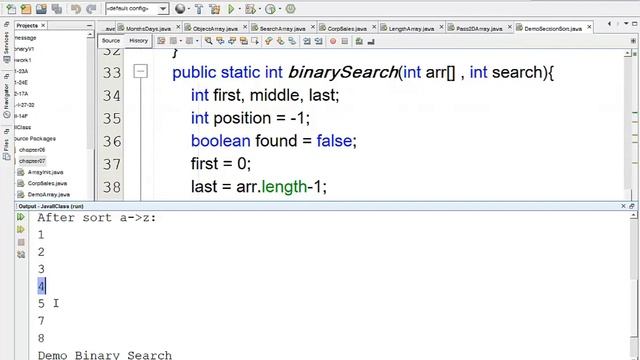Click the Clean and Build icon

pos(215,9)
